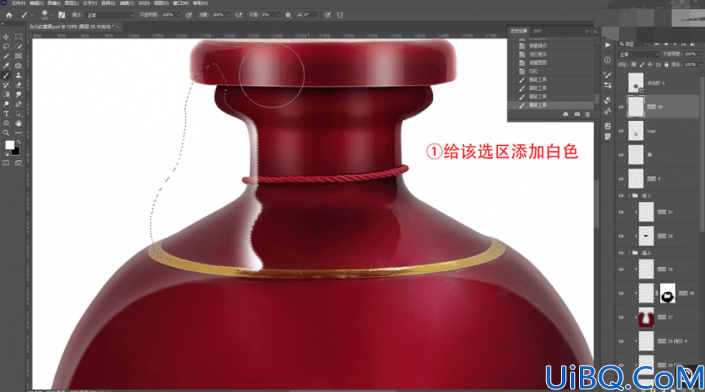Open the brush settings panel from options bar
705x392 pixels.
tap(62, 15)
